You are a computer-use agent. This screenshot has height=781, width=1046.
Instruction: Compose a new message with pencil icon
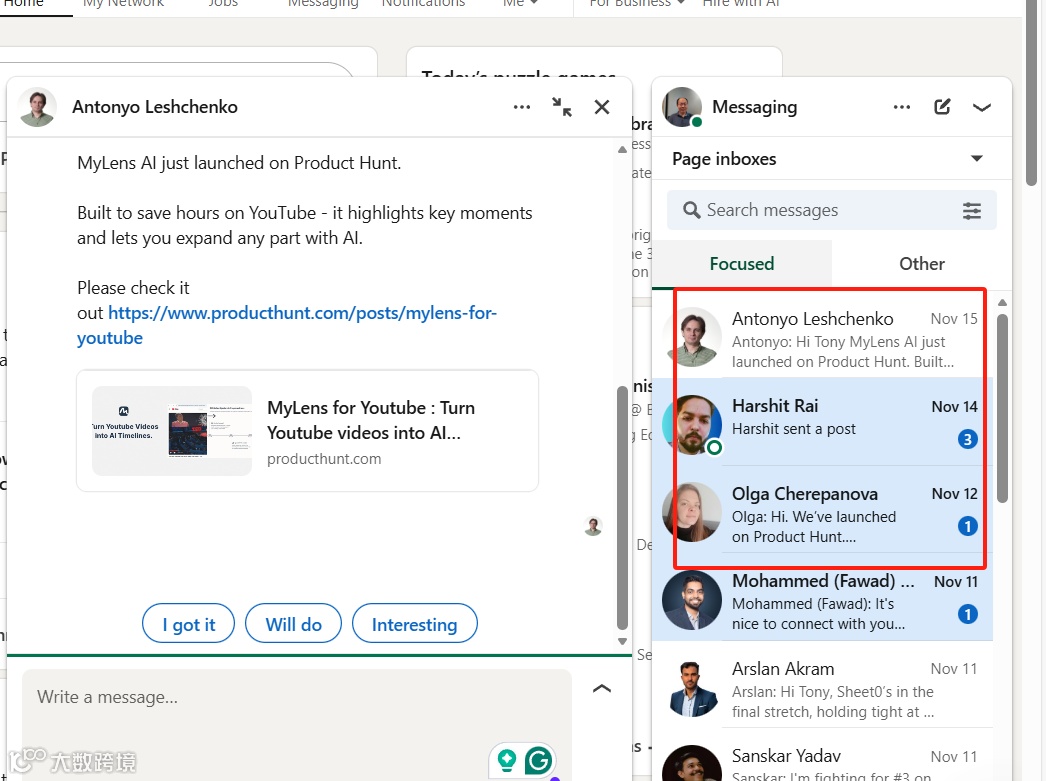(942, 107)
